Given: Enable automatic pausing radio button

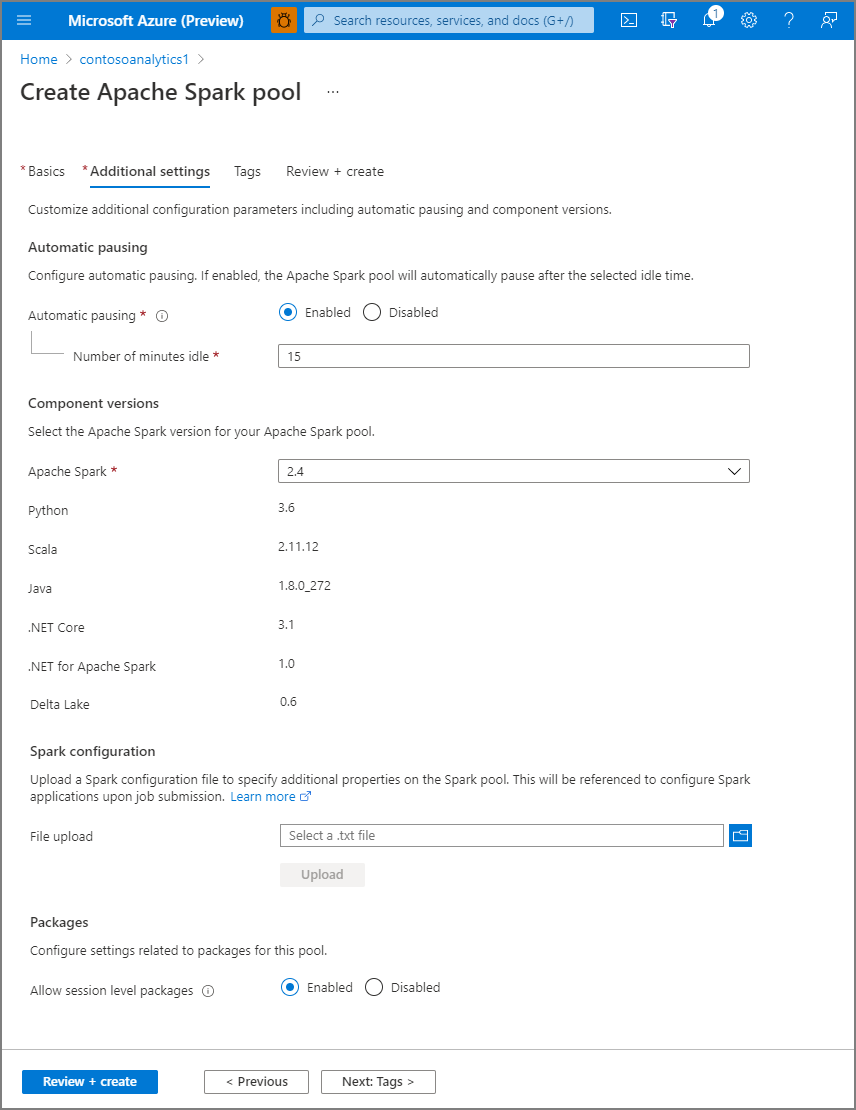Looking at the screenshot, I should coord(287,312).
